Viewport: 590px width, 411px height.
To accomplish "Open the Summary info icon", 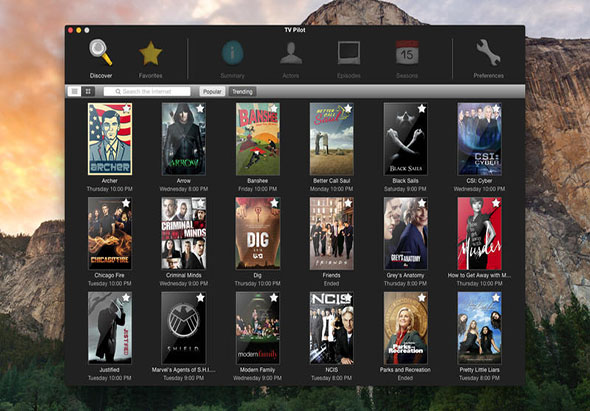I will click(x=232, y=53).
